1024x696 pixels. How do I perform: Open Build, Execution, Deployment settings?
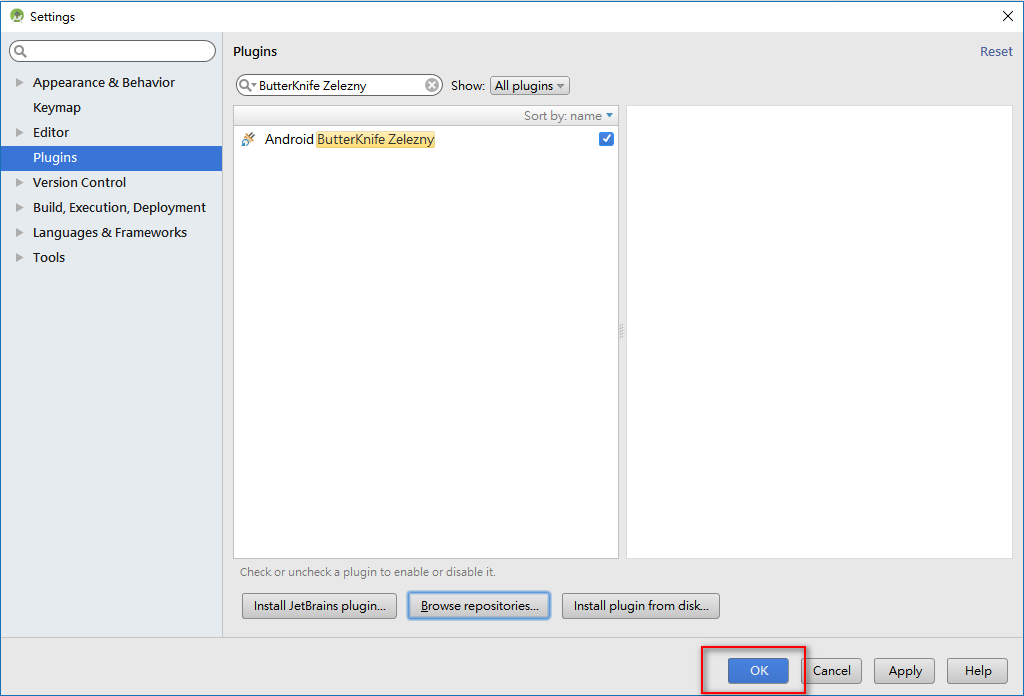[120, 208]
